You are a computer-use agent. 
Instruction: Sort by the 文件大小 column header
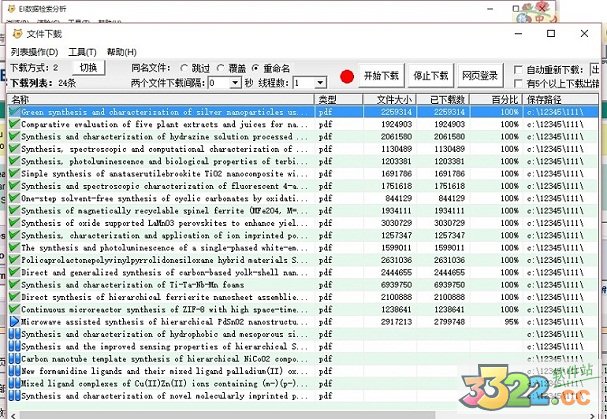click(x=389, y=100)
